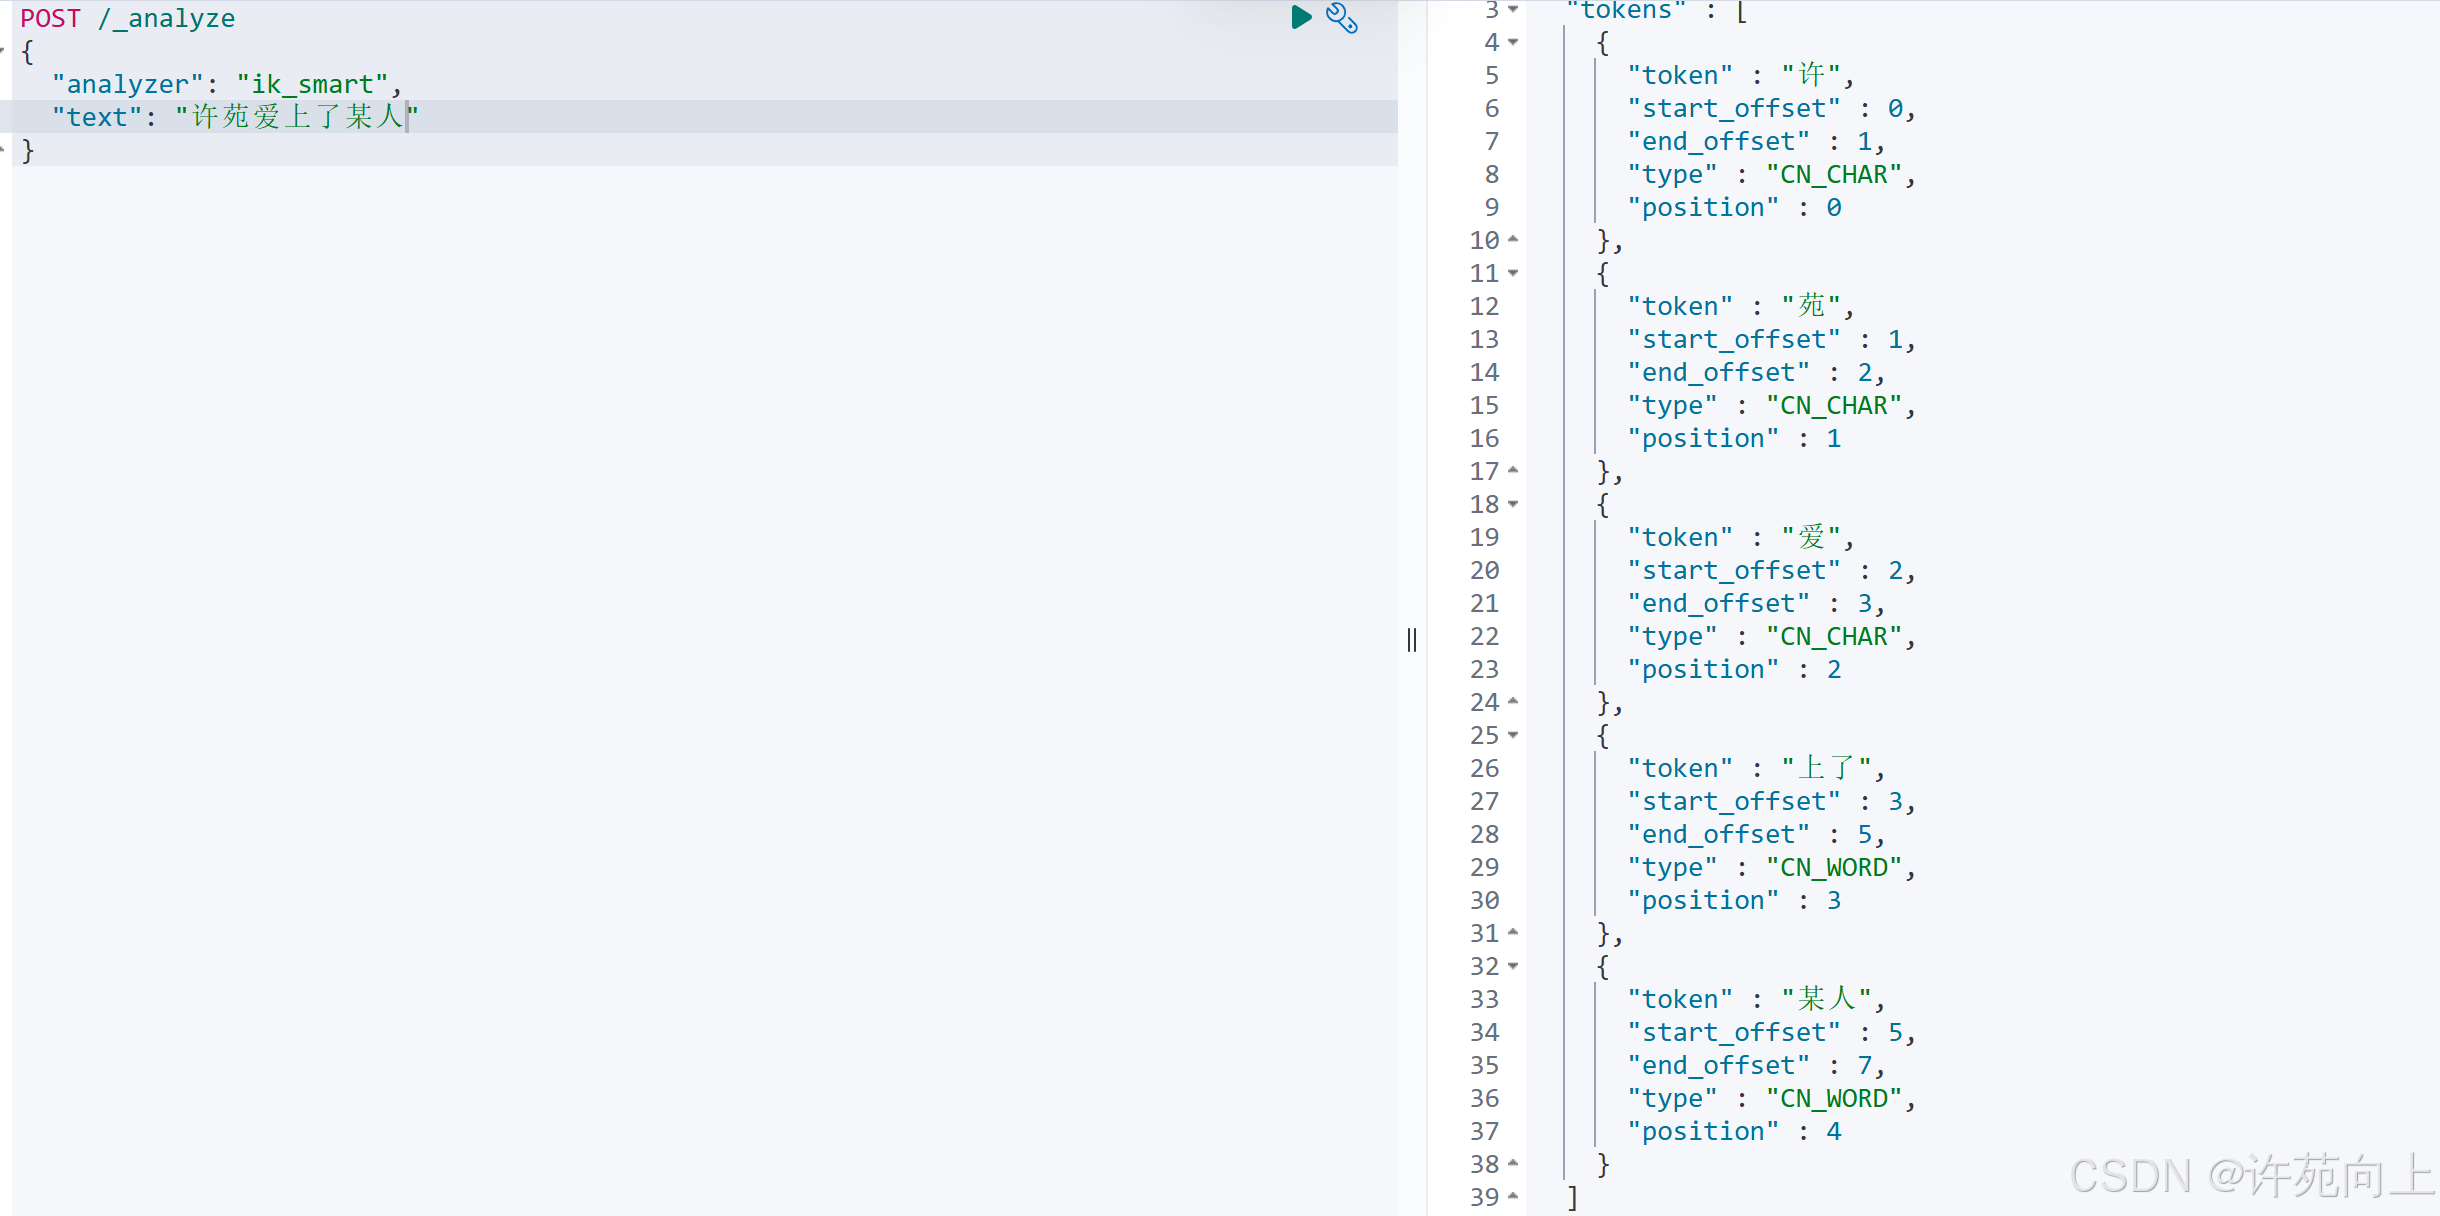Click "start_offset" key on line 27
The width and height of the screenshot is (2440, 1216).
1734,801
